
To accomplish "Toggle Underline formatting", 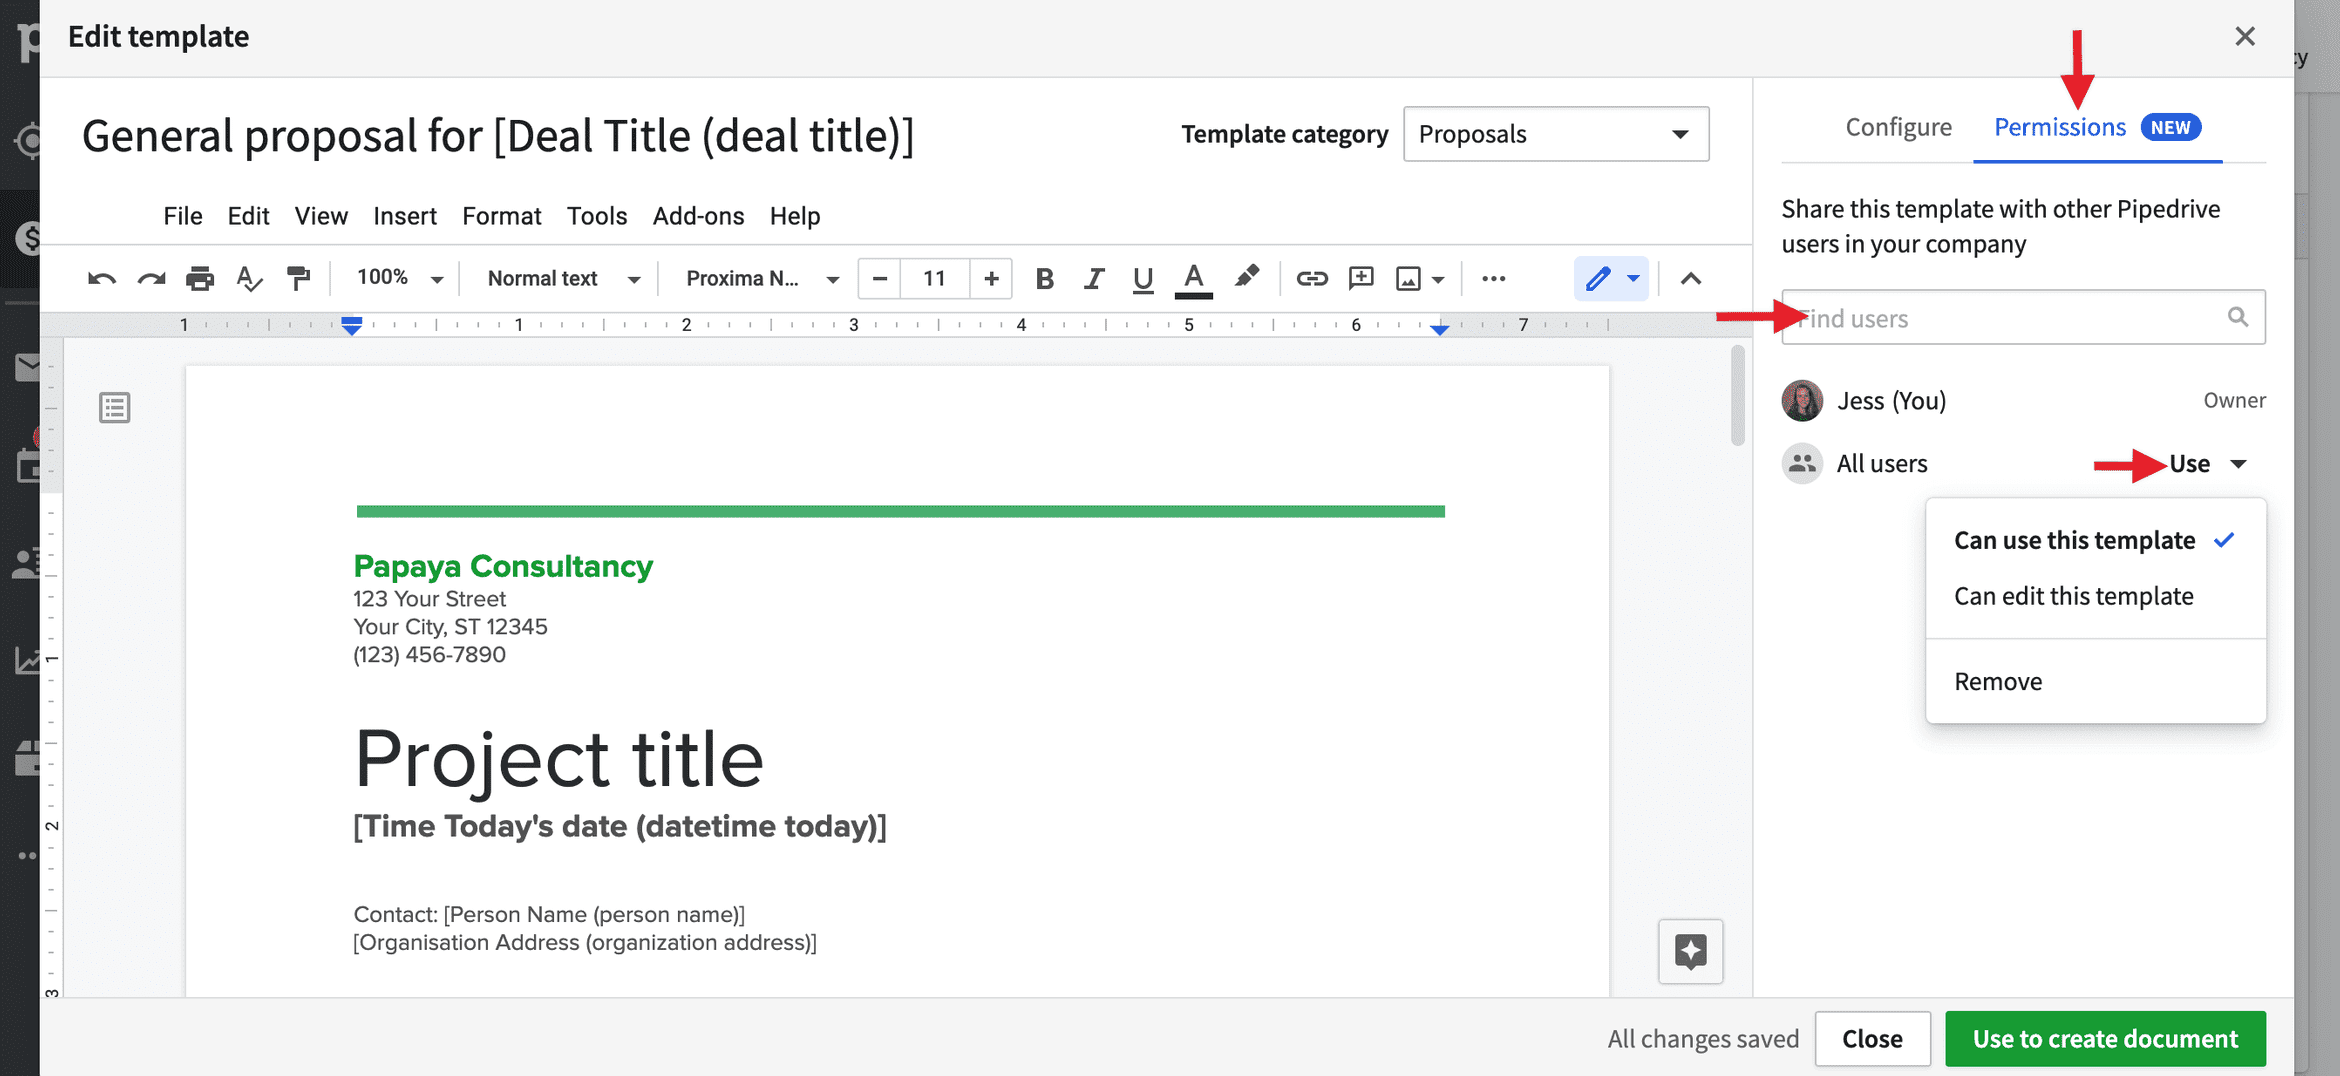I will click(1143, 278).
